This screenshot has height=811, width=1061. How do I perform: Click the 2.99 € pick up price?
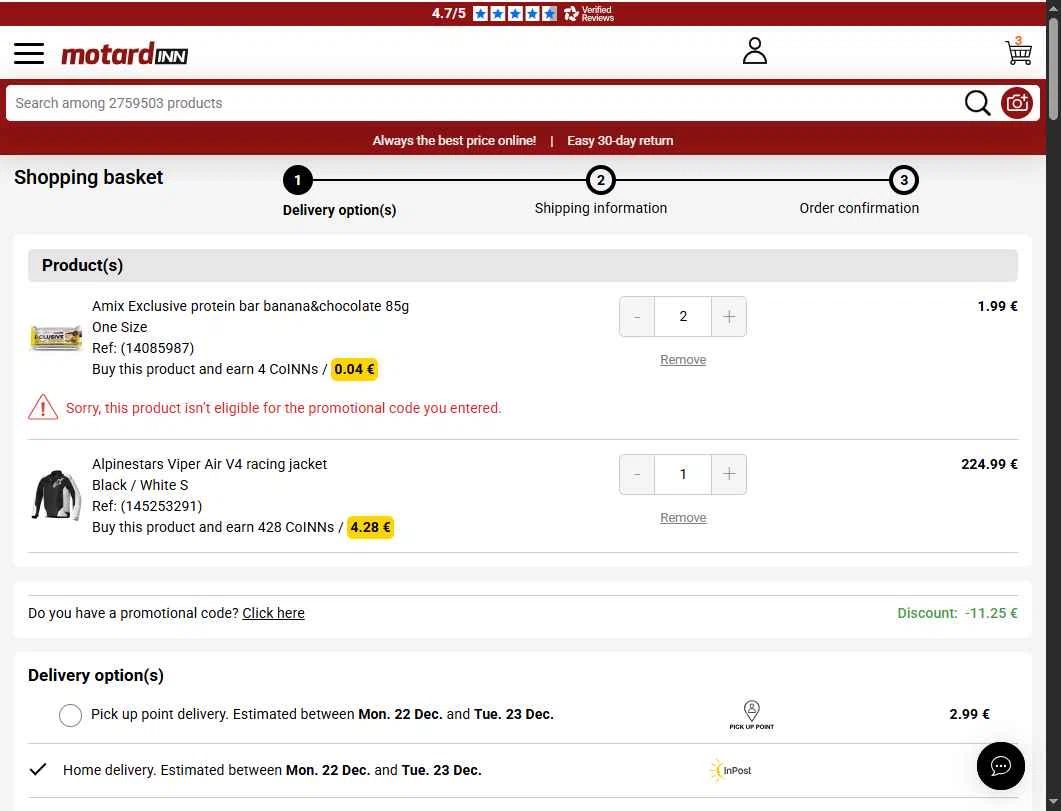(969, 714)
